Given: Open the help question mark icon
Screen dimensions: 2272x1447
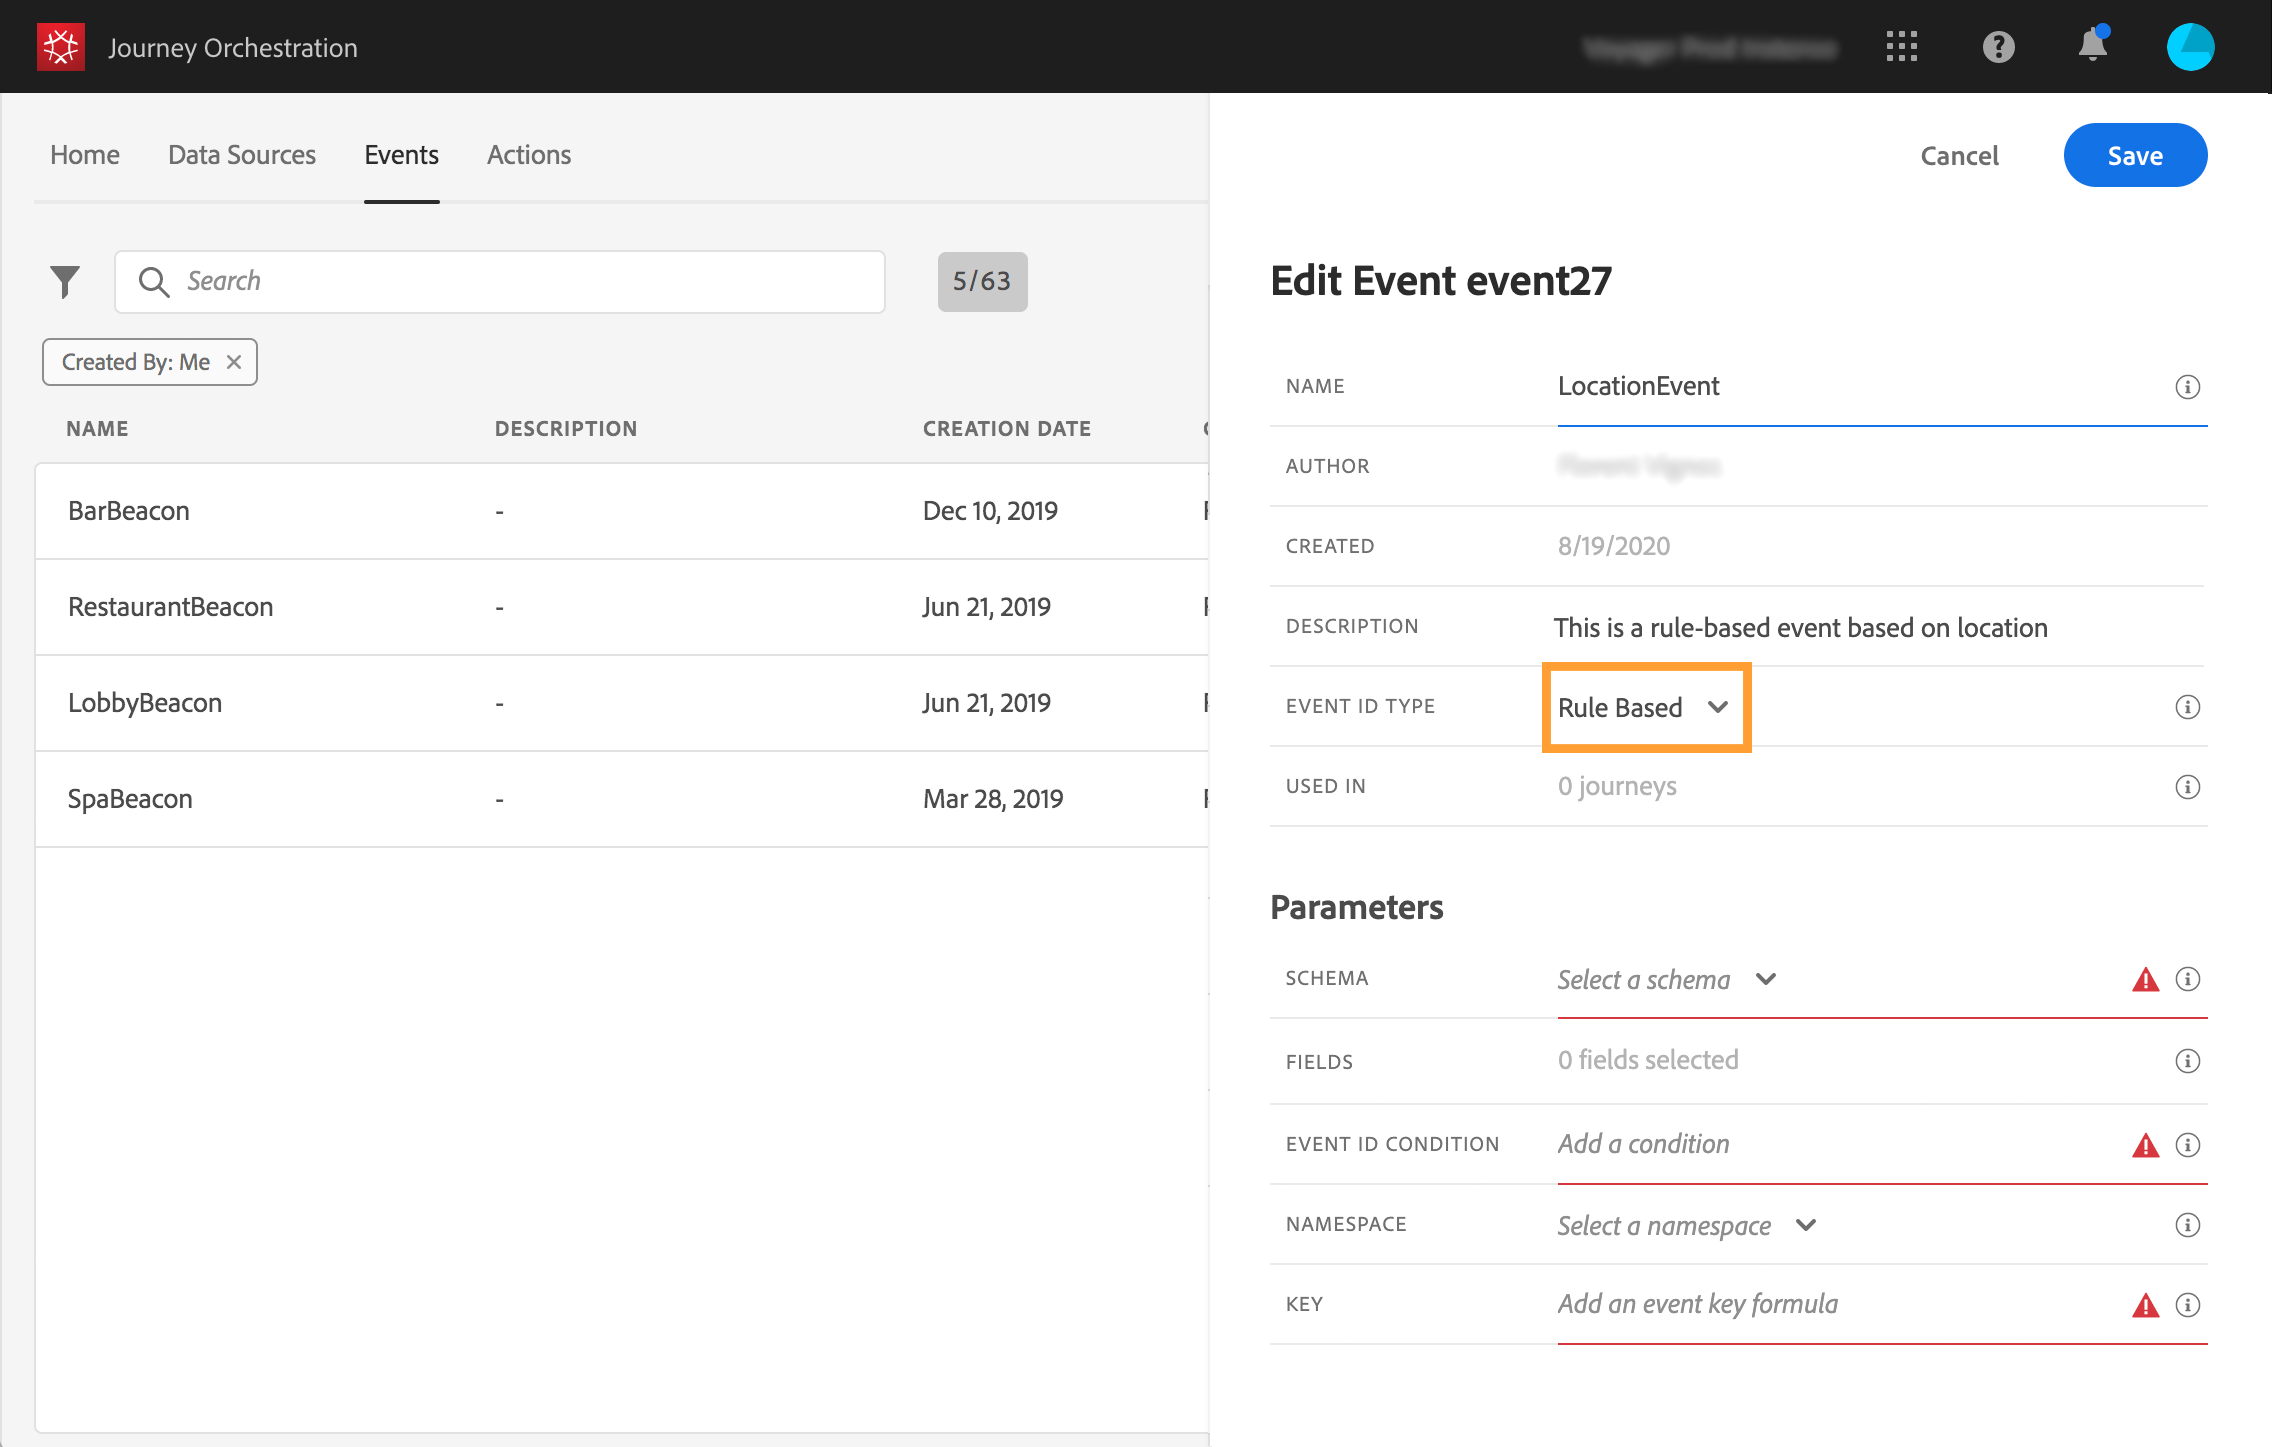Looking at the screenshot, I should [x=1998, y=47].
